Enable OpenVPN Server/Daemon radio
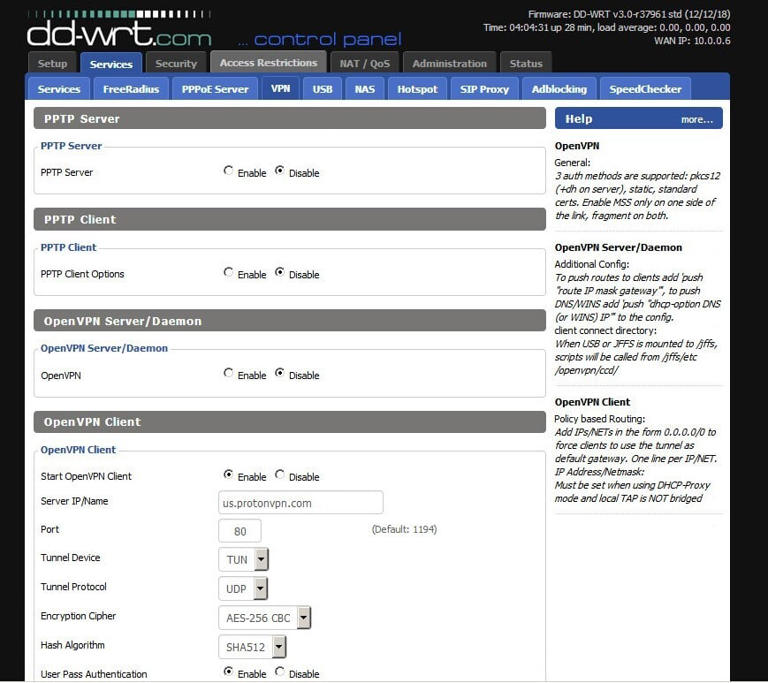 pos(228,373)
